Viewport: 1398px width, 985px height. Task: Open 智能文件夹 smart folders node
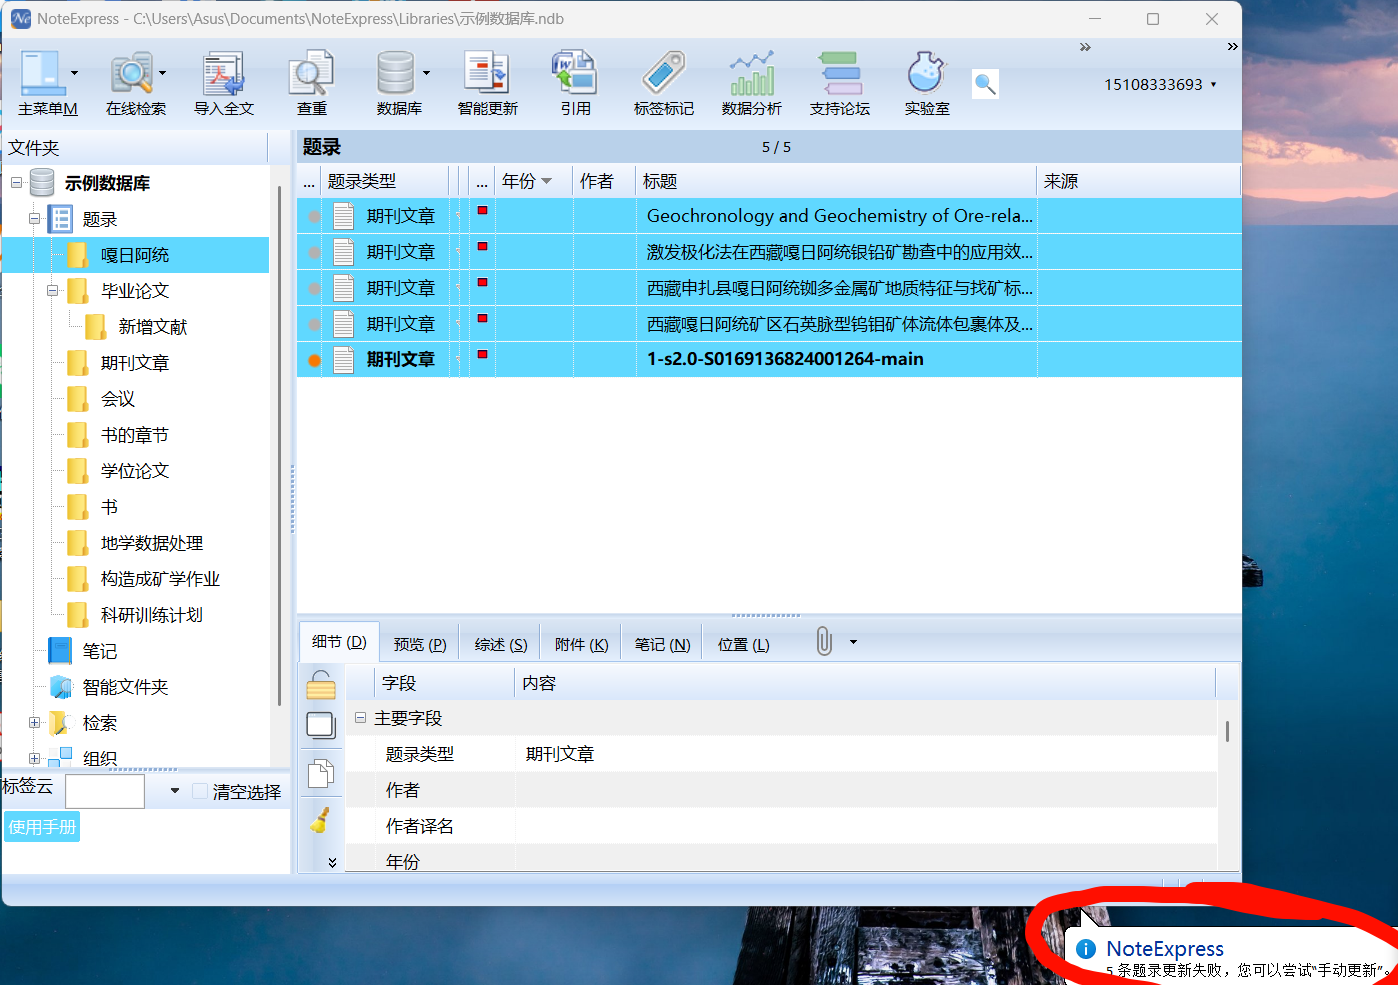click(110, 687)
